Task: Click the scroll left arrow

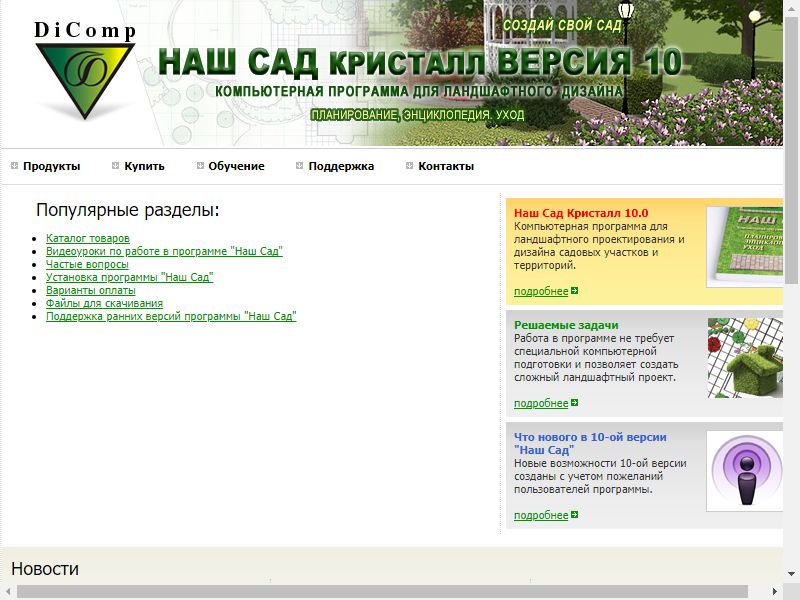Action: click(7, 592)
